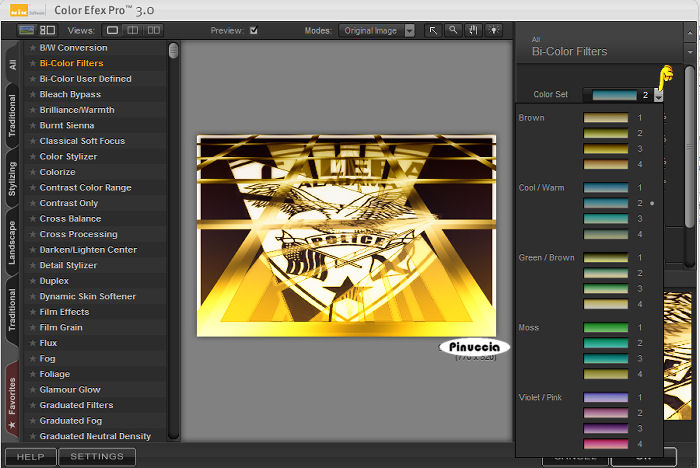Select the Detail Stylizer filter
This screenshot has height=468, width=700.
[68, 265]
